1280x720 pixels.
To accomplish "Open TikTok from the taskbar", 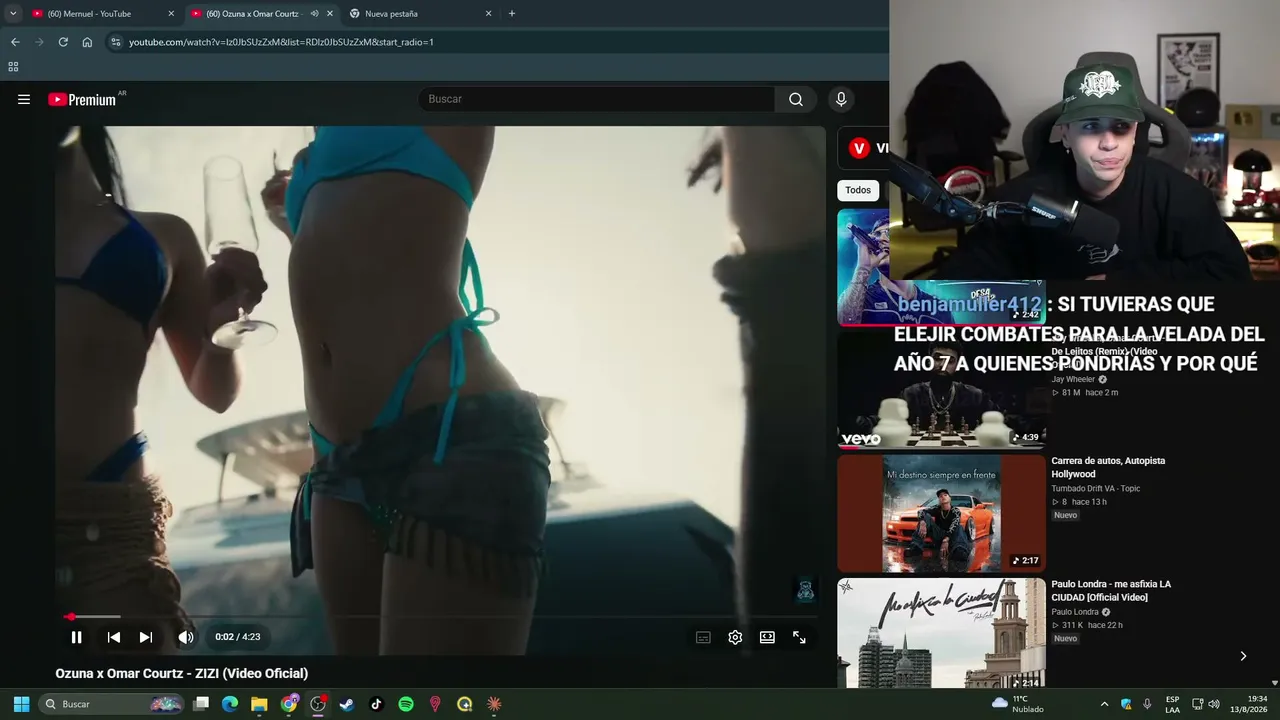I will coord(376,704).
